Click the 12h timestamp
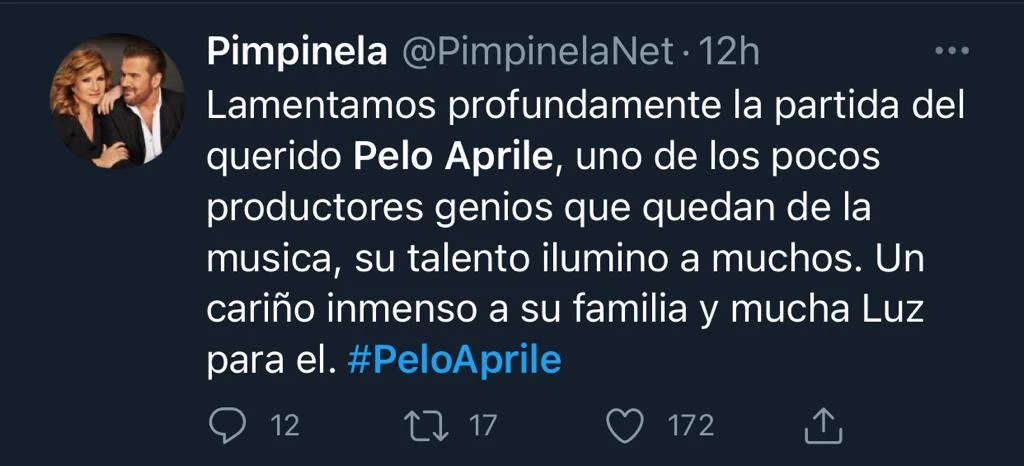The image size is (1024, 466). coord(729,52)
